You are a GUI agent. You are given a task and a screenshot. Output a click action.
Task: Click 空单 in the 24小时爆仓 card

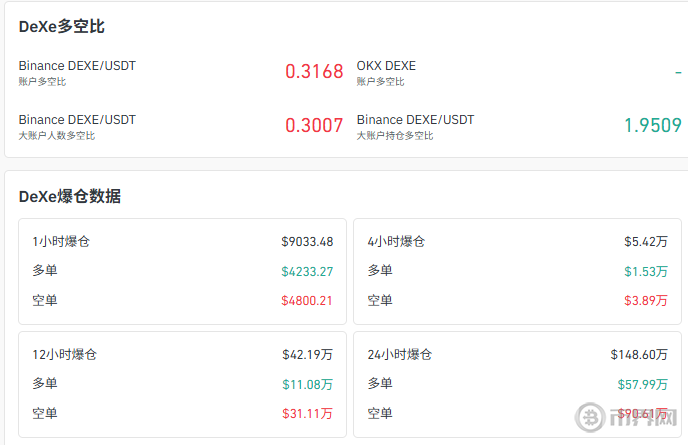click(x=380, y=413)
